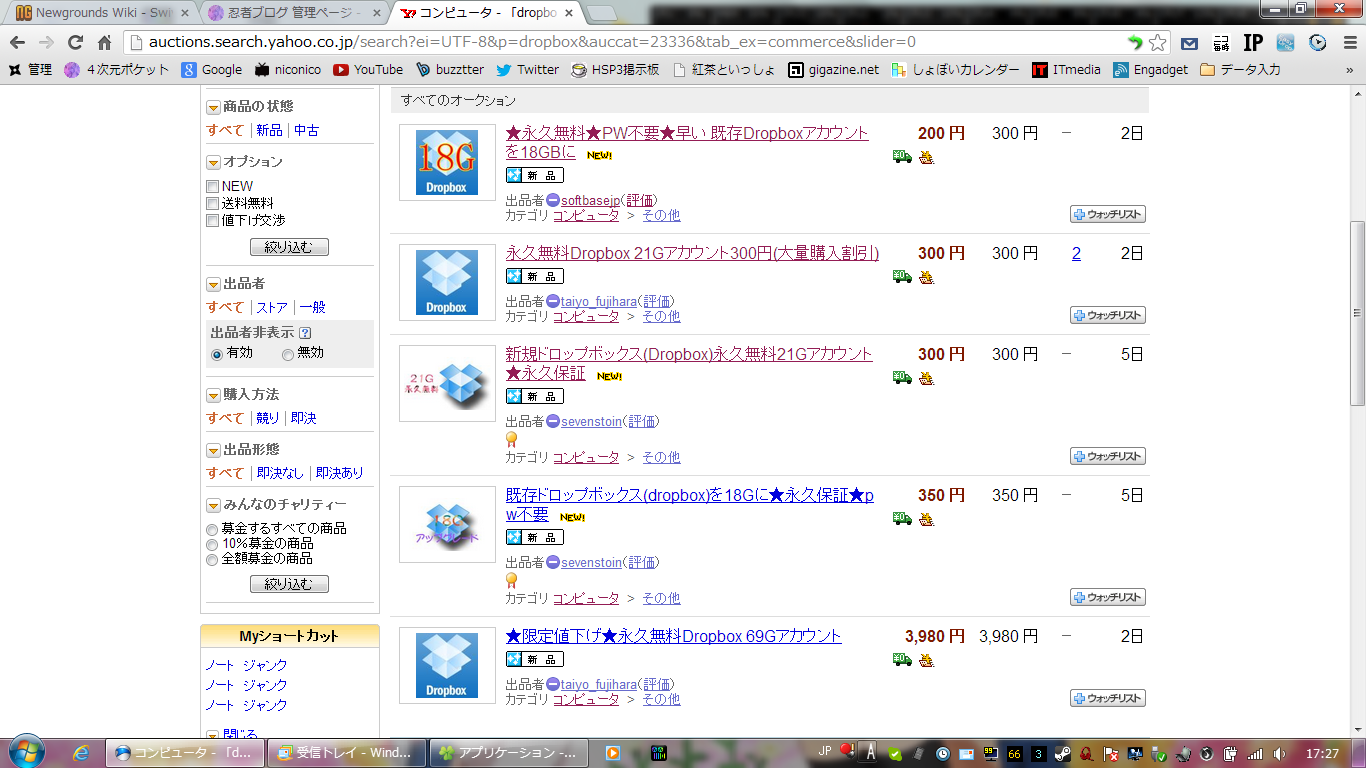This screenshot has width=1366, height=768.
Task: Open the 限定値下げ Dropbox 69Gアカウント listing
Action: tap(674, 636)
